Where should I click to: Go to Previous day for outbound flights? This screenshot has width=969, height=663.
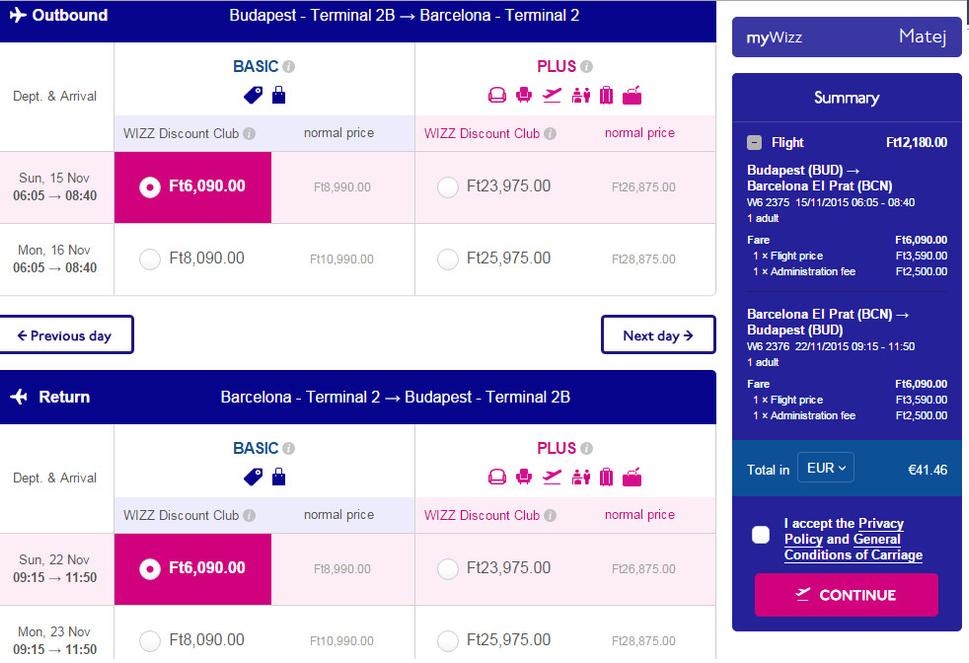pyautogui.click(x=65, y=336)
